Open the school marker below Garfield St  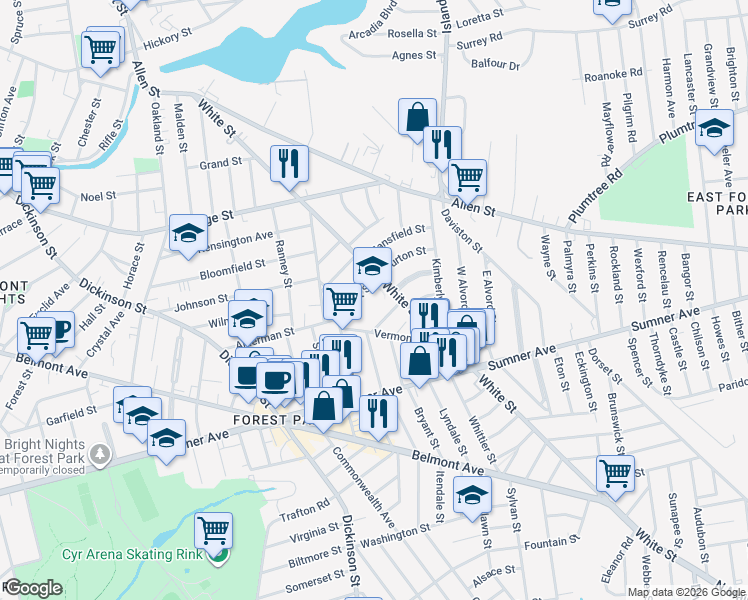coord(142,416)
